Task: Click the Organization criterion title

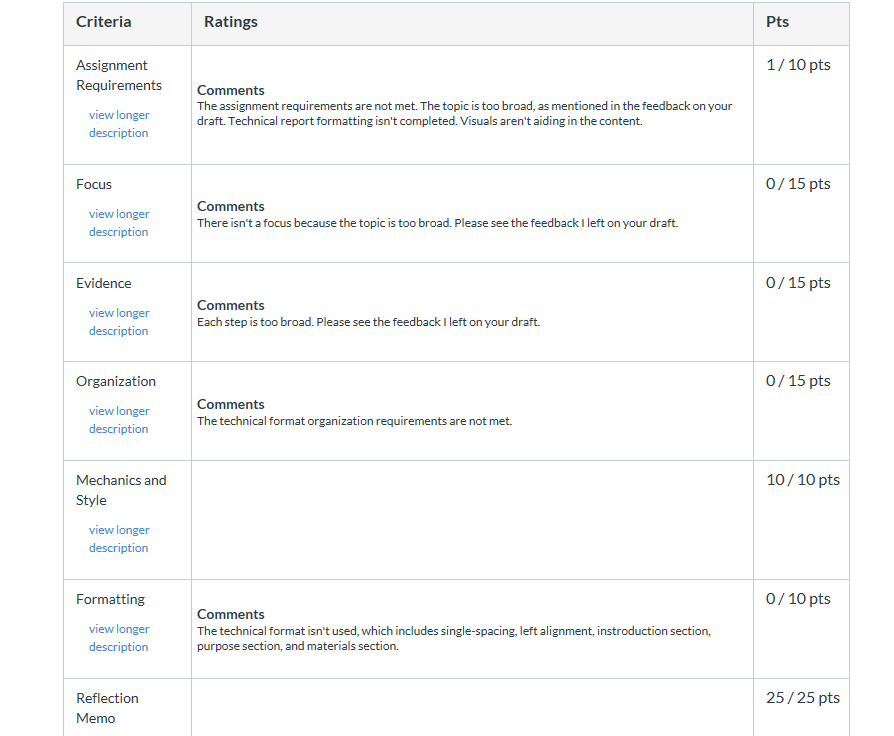Action: [x=116, y=381]
